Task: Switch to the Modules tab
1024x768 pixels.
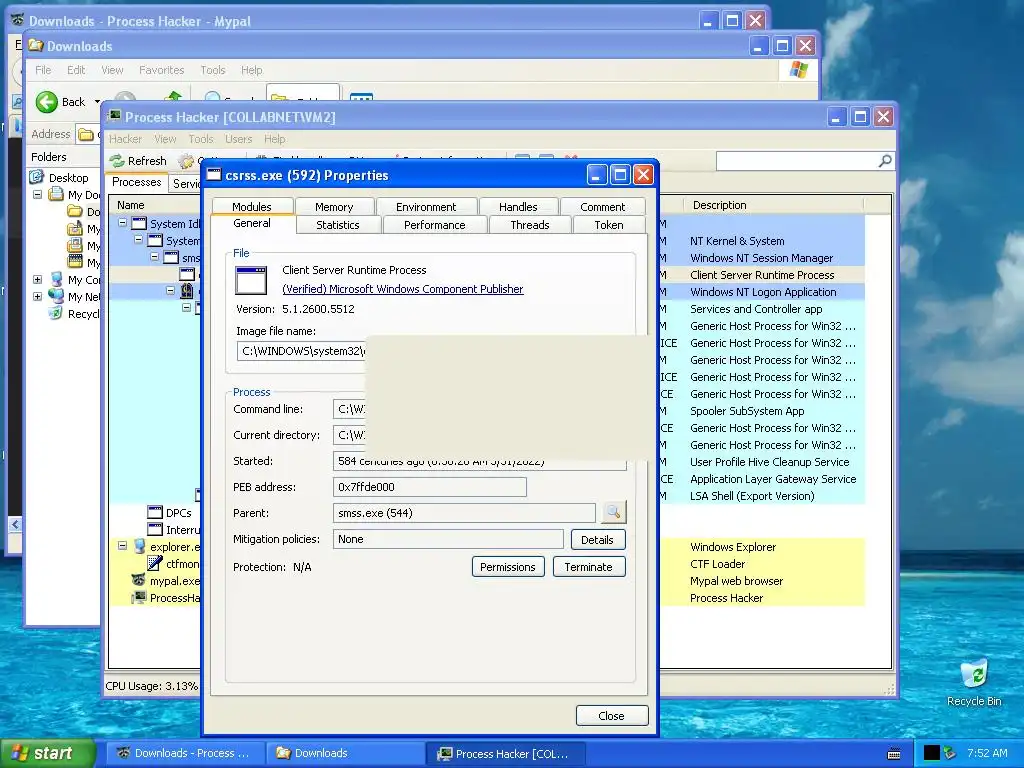Action: pos(252,206)
